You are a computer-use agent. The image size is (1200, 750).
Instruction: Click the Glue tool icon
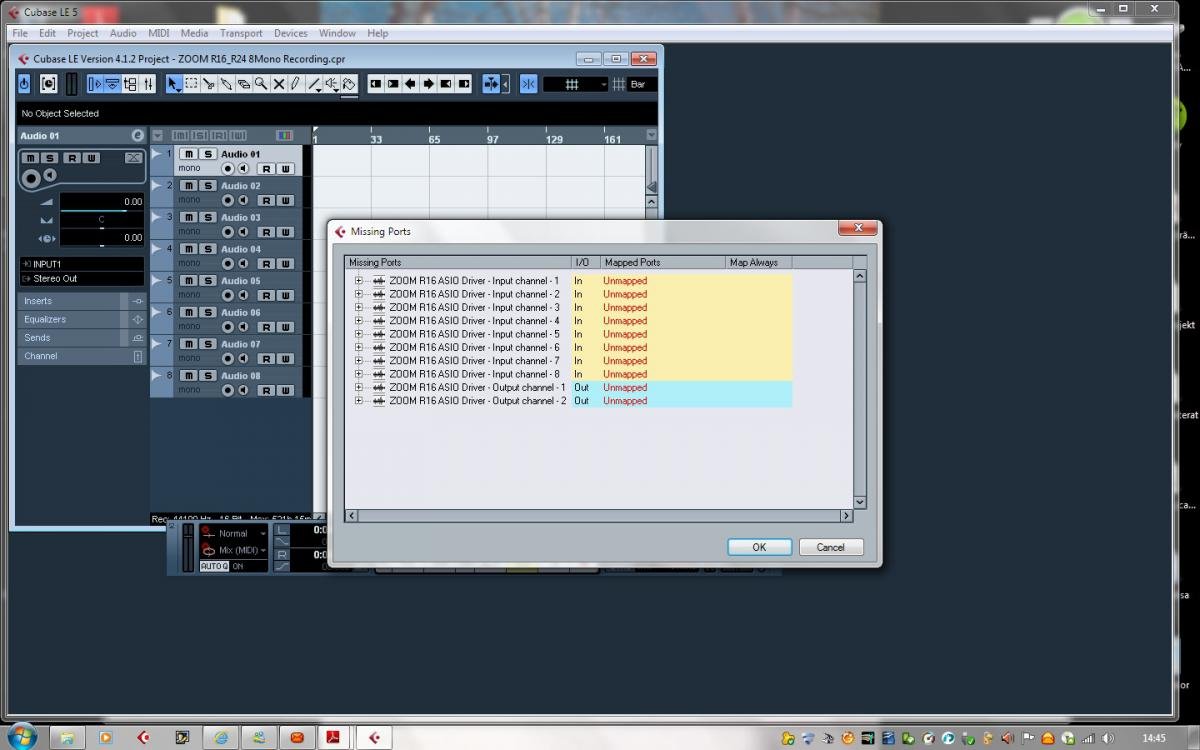click(226, 84)
